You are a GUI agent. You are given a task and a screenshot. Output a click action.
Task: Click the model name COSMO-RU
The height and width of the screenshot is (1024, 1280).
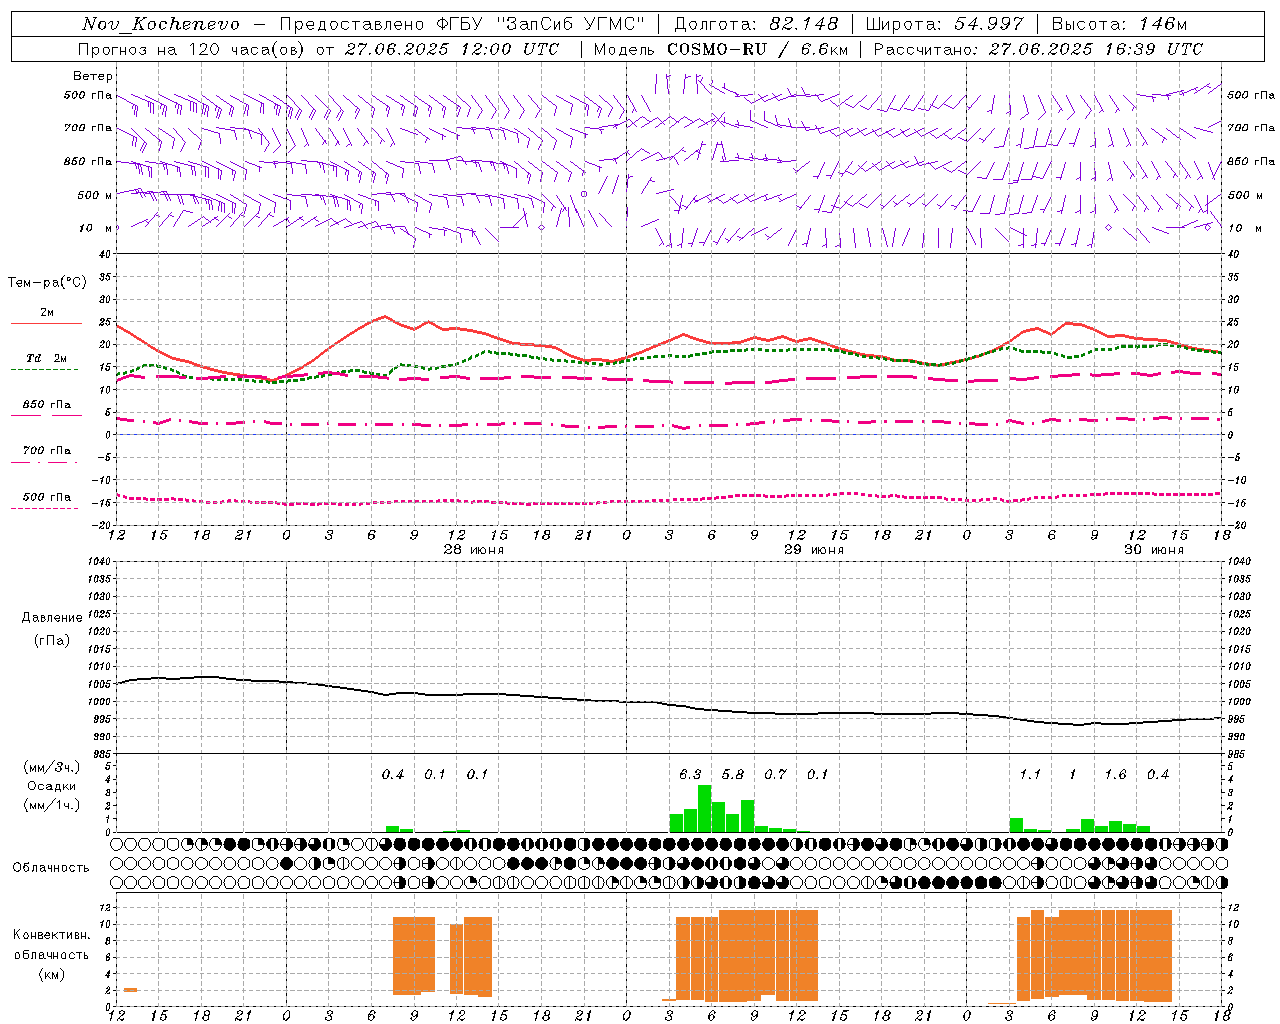717,49
